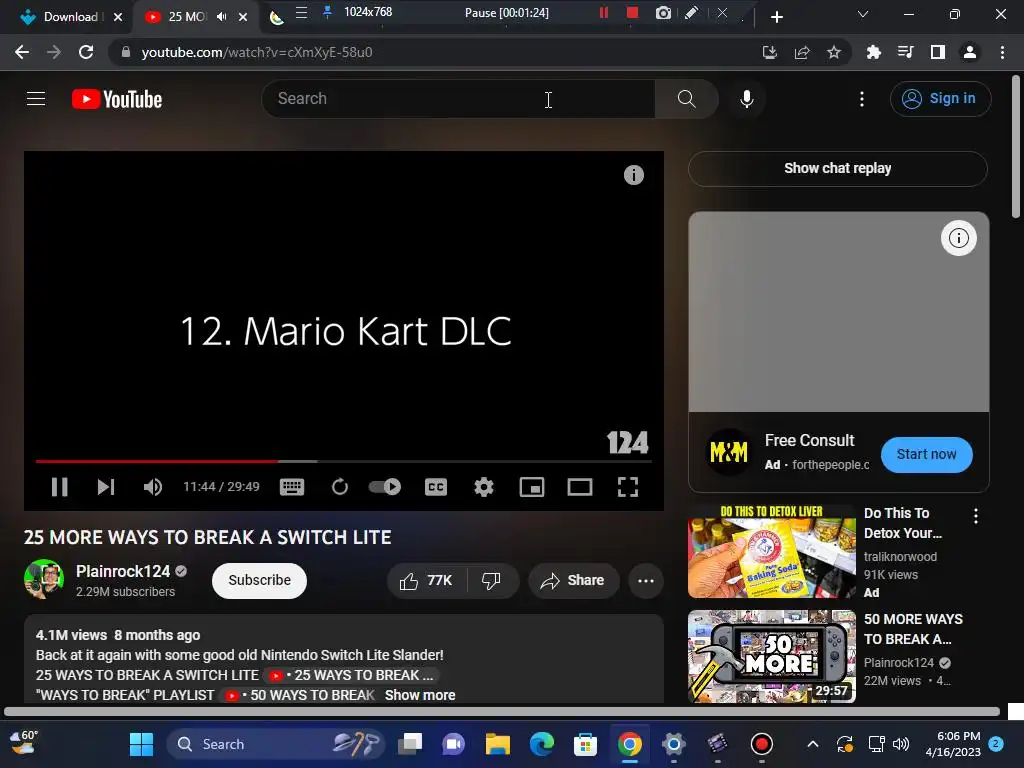
Task: Open File Explorer from taskbar
Action: pyautogui.click(x=498, y=744)
